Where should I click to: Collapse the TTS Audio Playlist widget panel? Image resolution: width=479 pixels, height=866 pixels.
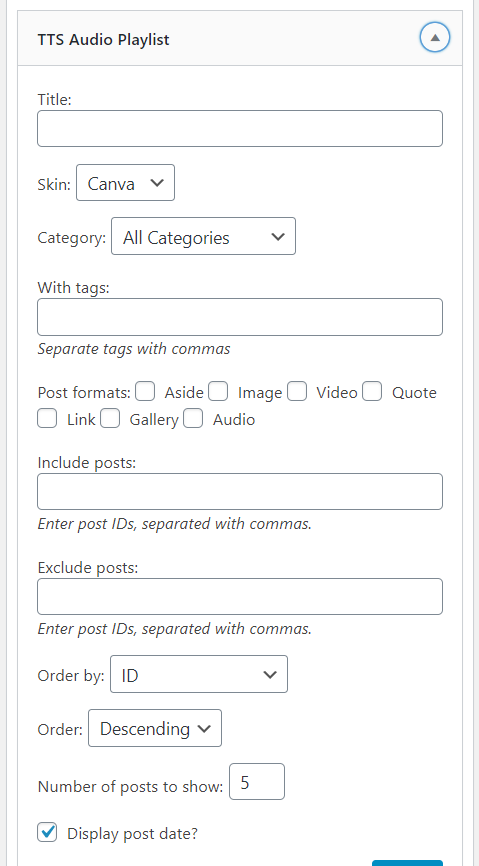[x=435, y=38]
